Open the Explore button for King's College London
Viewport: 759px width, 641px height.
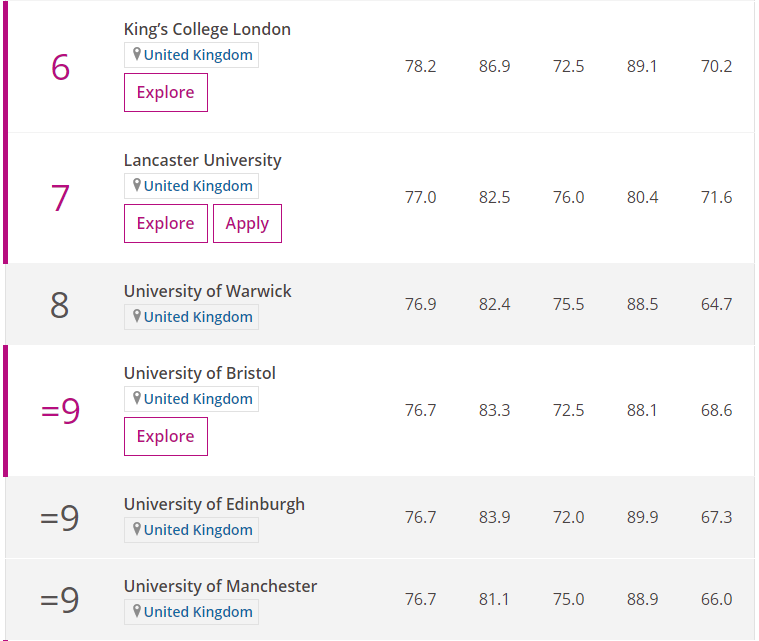click(x=166, y=92)
